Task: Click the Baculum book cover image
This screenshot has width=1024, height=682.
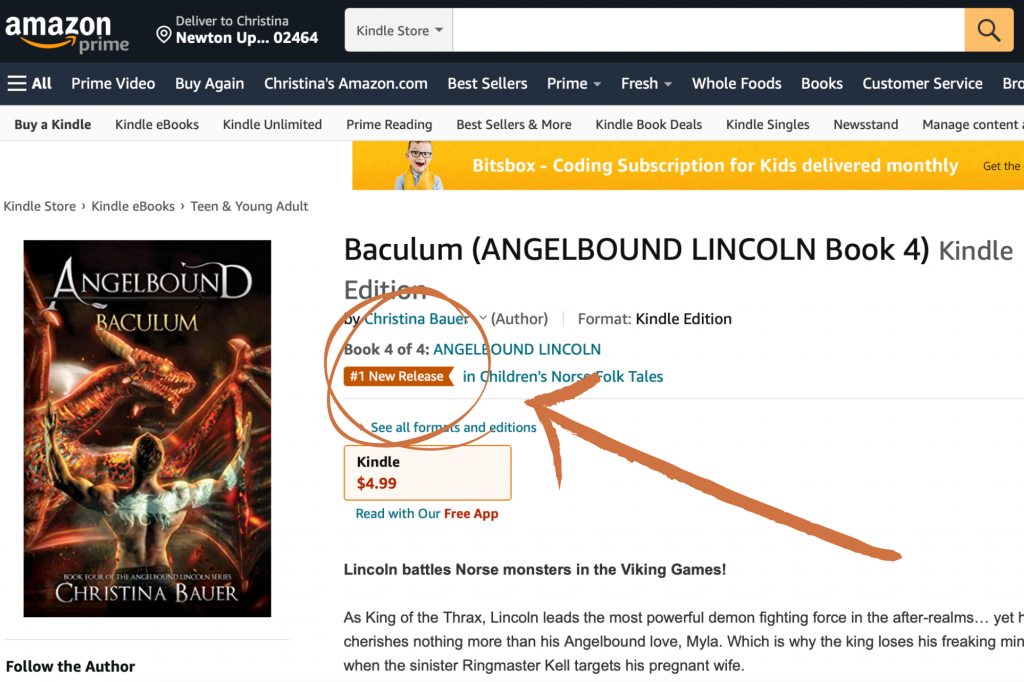Action: pyautogui.click(x=147, y=429)
